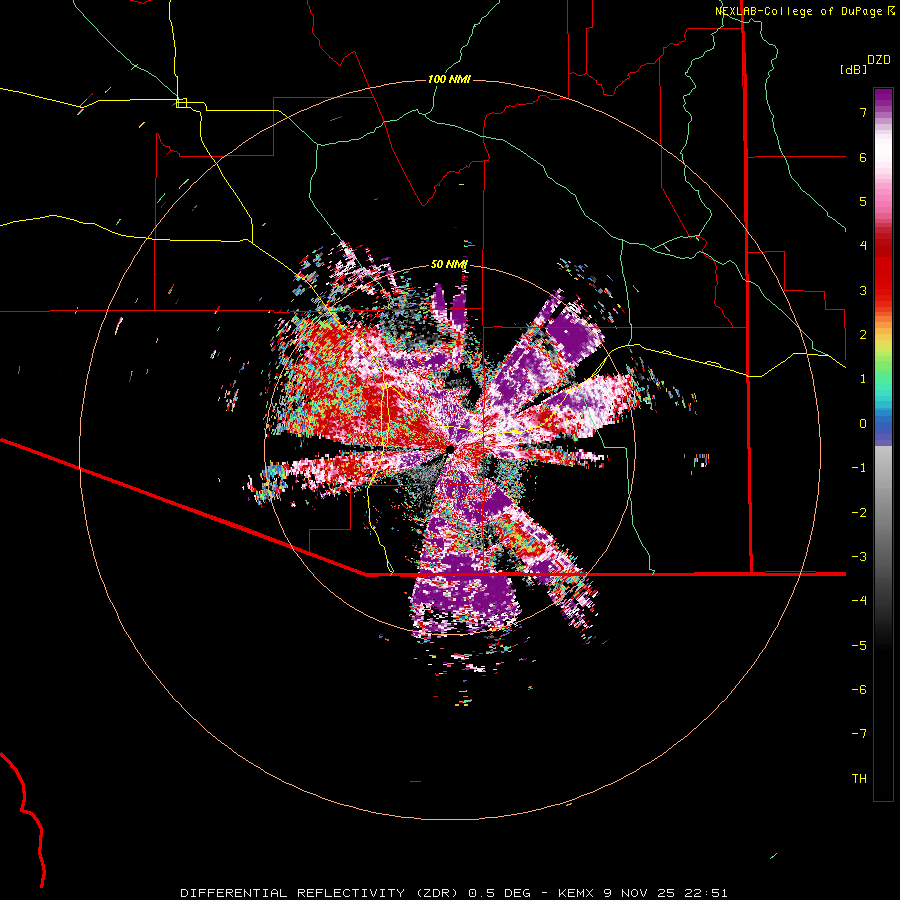
Task: Click the 100 NMI range ring label
Action: pyautogui.click(x=449, y=79)
